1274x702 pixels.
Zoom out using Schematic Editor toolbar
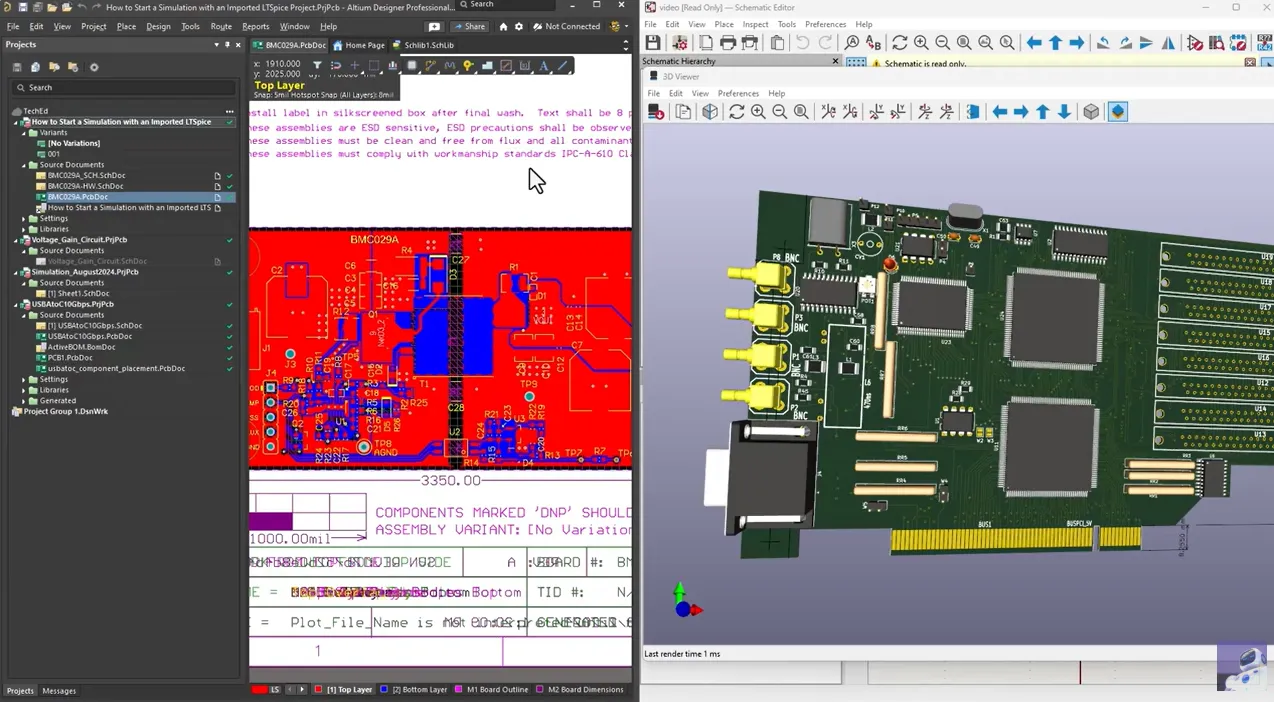[942, 43]
